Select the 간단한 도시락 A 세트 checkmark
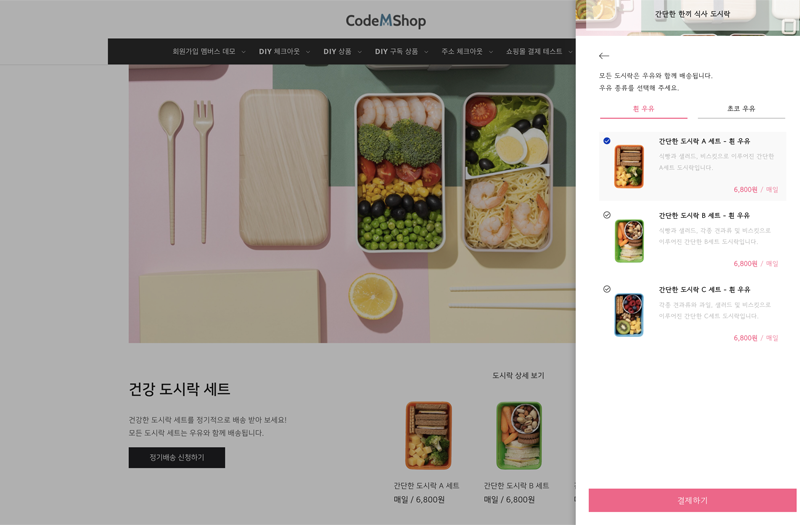Viewport: 800px width, 525px height. 607,141
